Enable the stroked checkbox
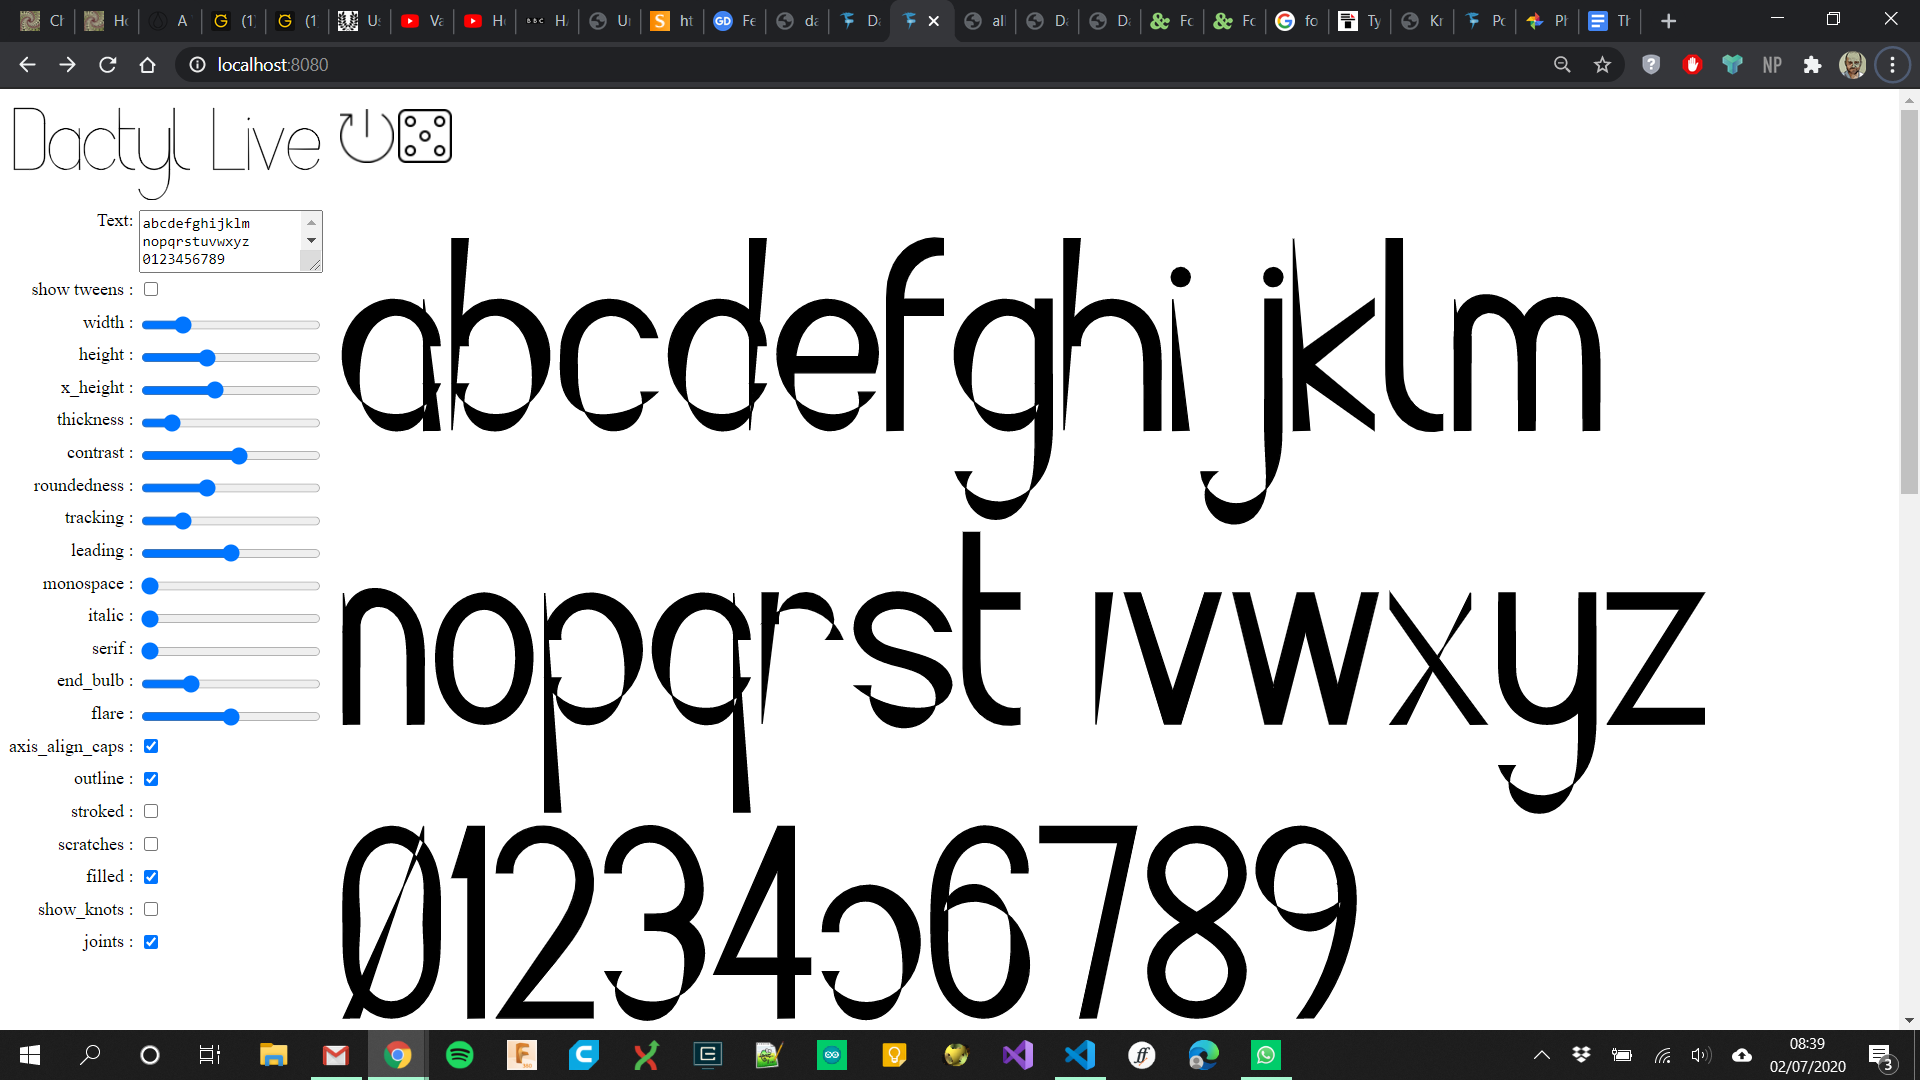 click(151, 811)
